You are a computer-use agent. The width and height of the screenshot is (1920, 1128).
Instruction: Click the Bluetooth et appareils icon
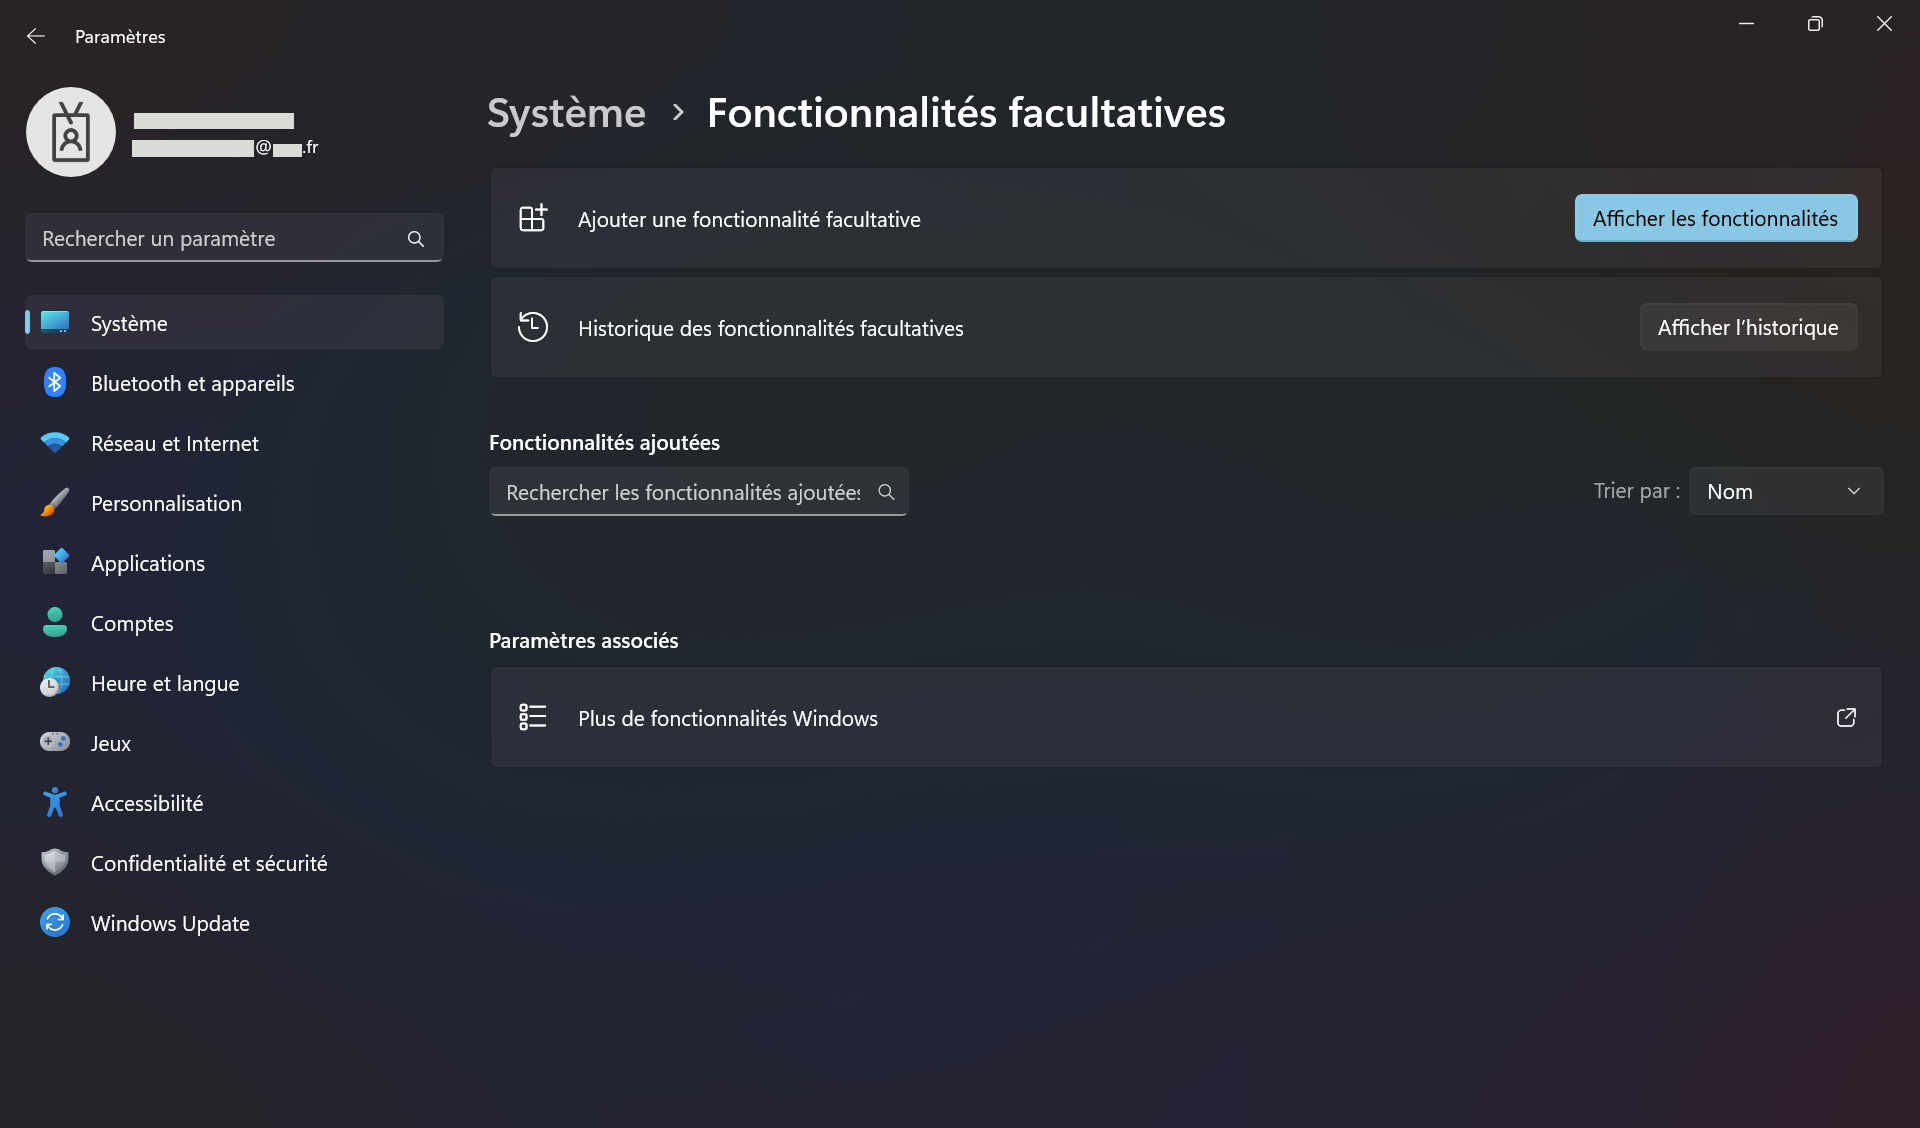pyautogui.click(x=55, y=383)
